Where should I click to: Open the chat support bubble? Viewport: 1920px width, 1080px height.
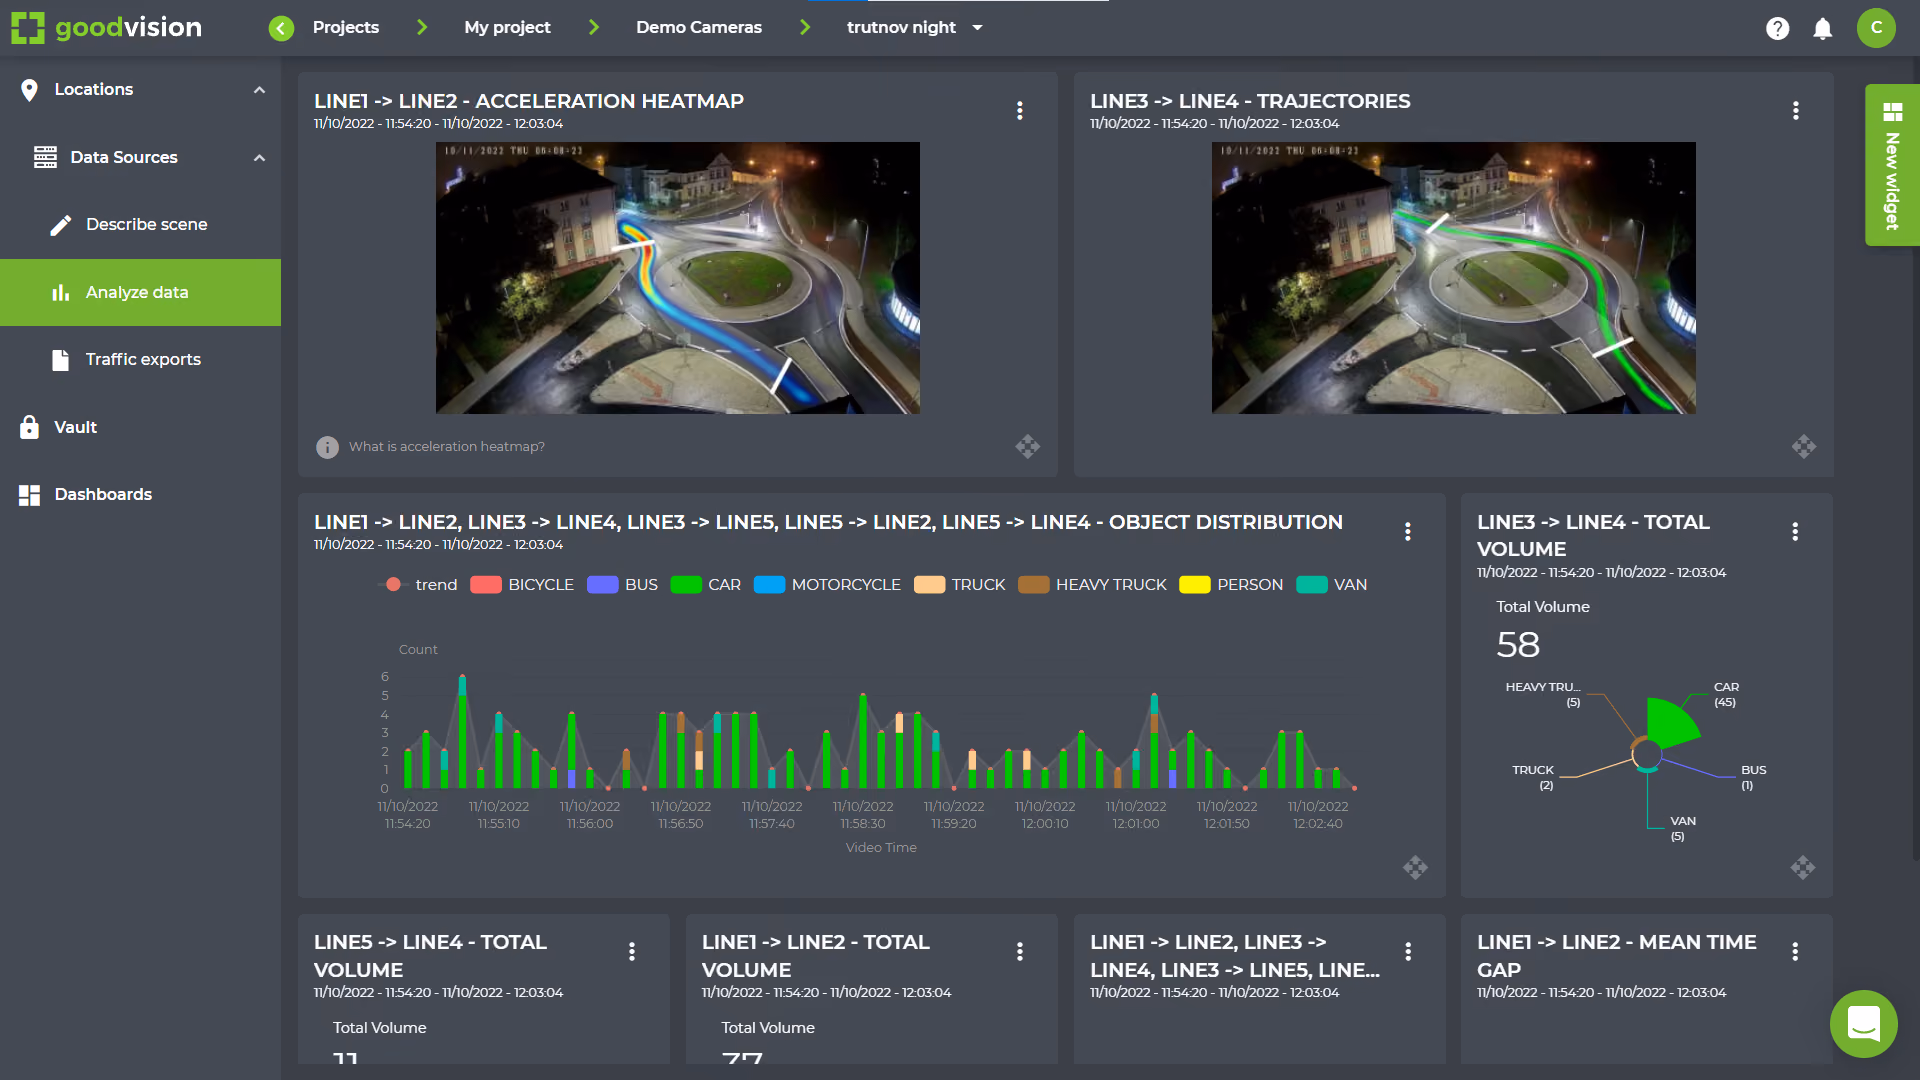(x=1864, y=1023)
